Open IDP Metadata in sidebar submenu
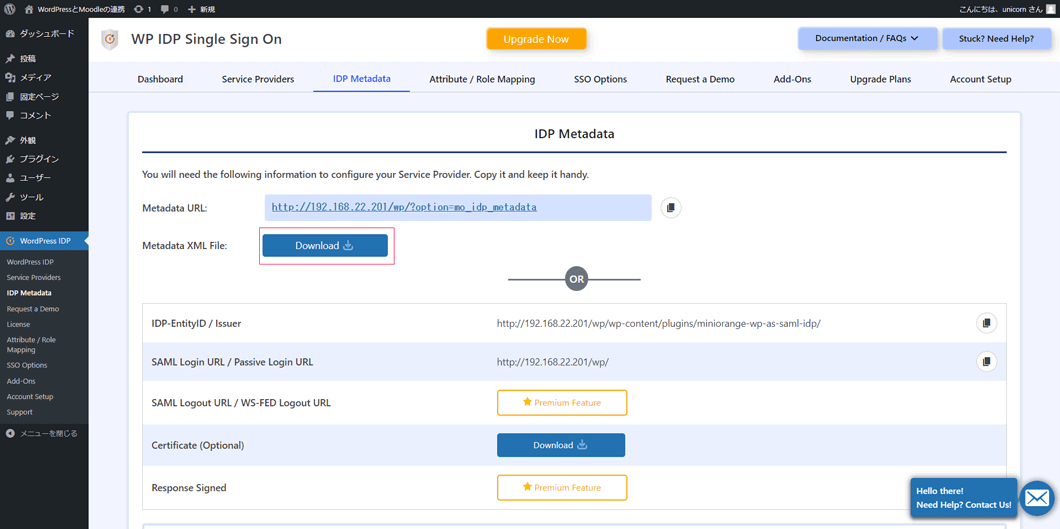 [x=29, y=293]
